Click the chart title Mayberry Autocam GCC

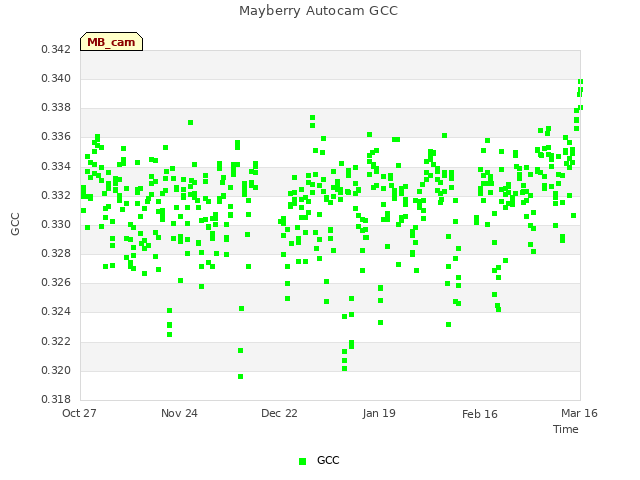318,11
